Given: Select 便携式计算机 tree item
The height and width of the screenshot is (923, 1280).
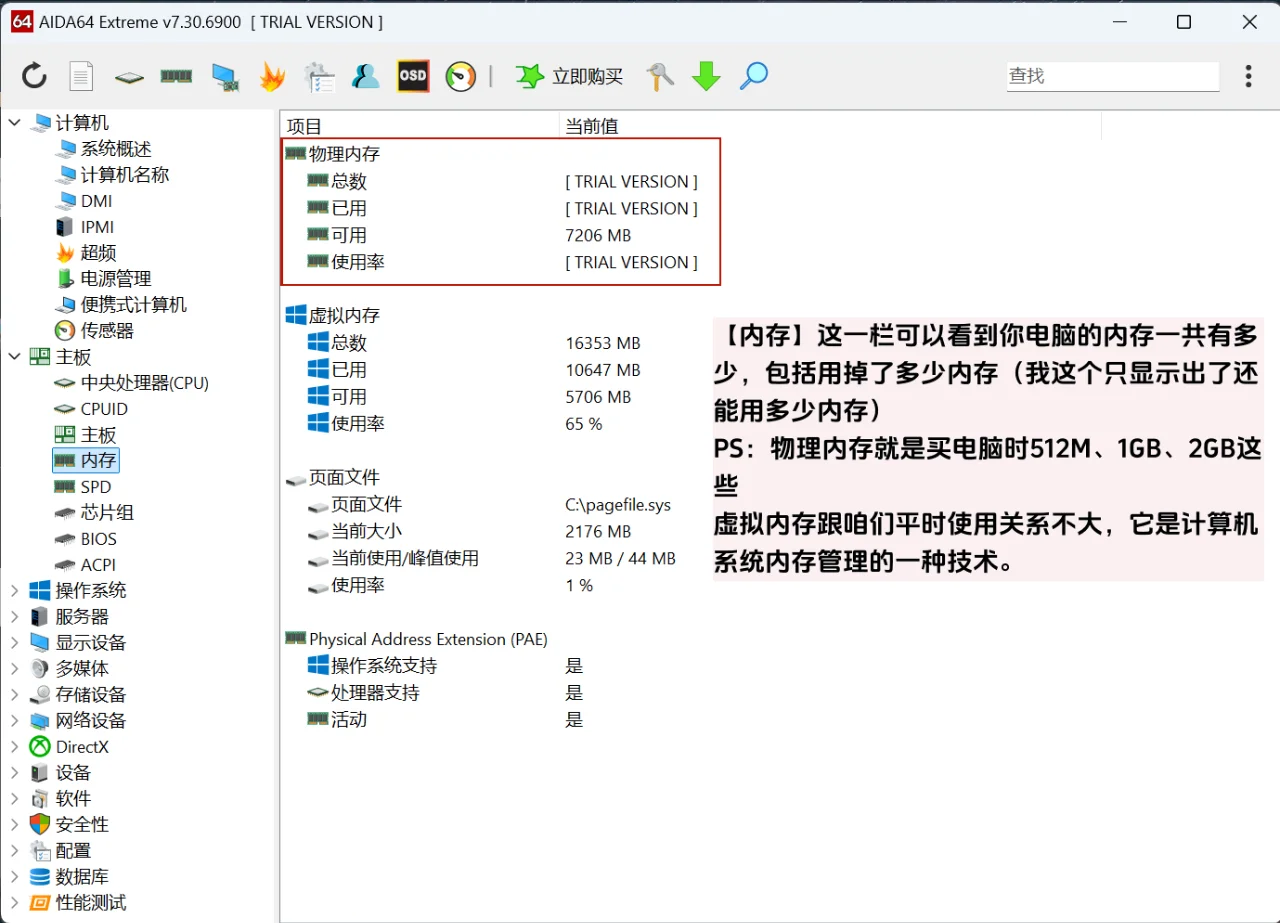Looking at the screenshot, I should click(x=134, y=305).
